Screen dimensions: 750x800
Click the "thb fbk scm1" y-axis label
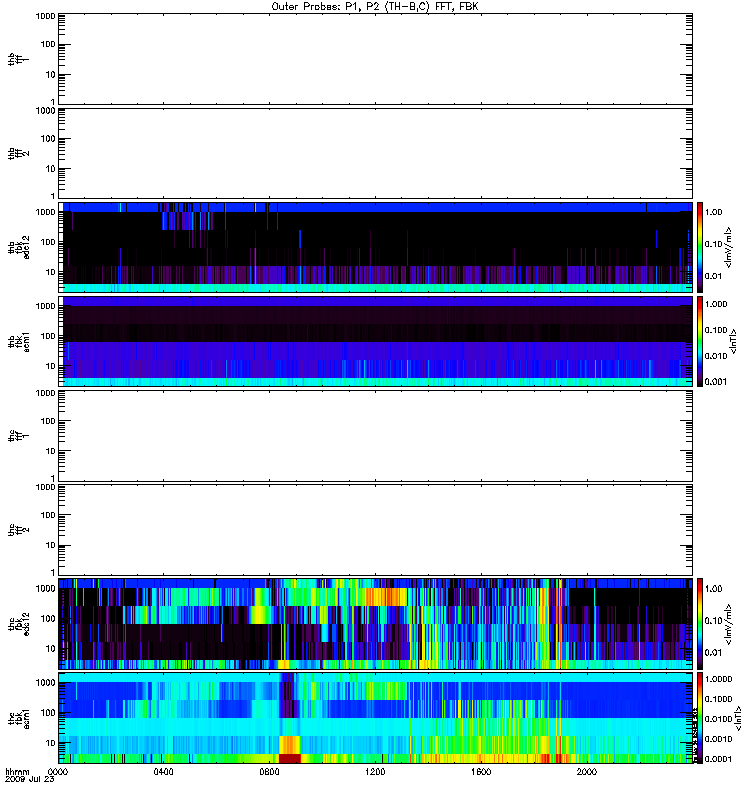coord(18,342)
